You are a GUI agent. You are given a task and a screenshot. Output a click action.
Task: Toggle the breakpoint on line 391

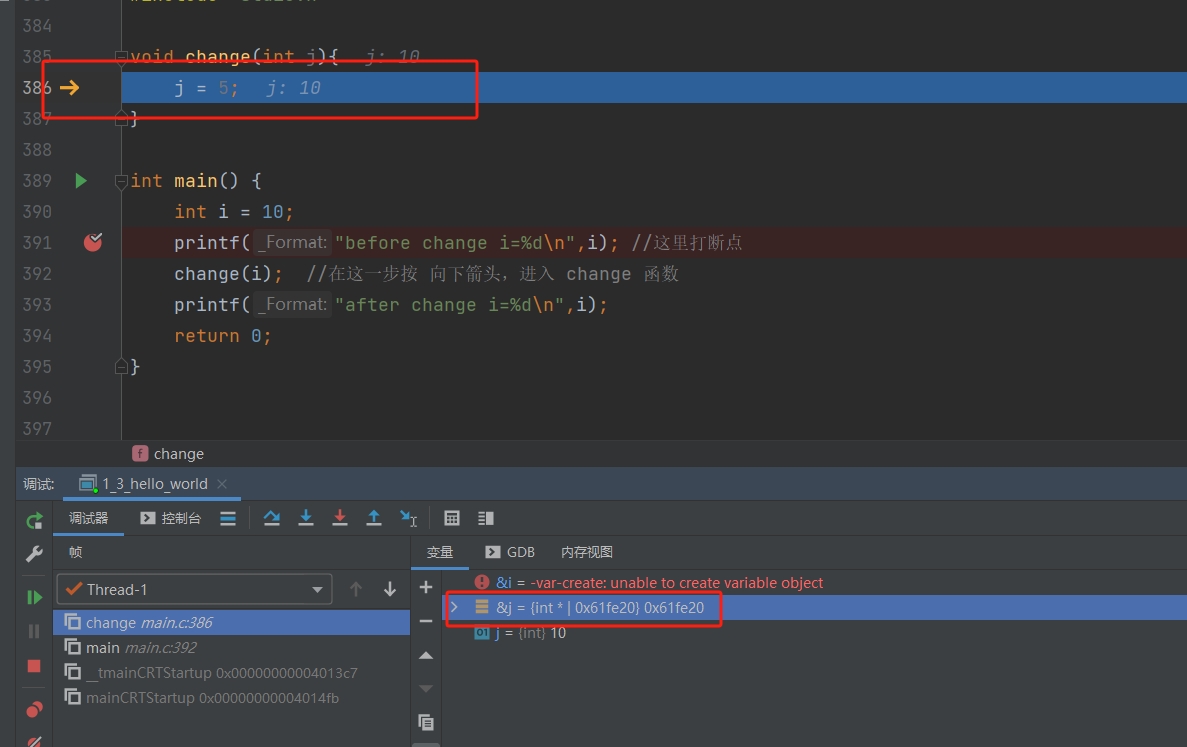pos(93,242)
